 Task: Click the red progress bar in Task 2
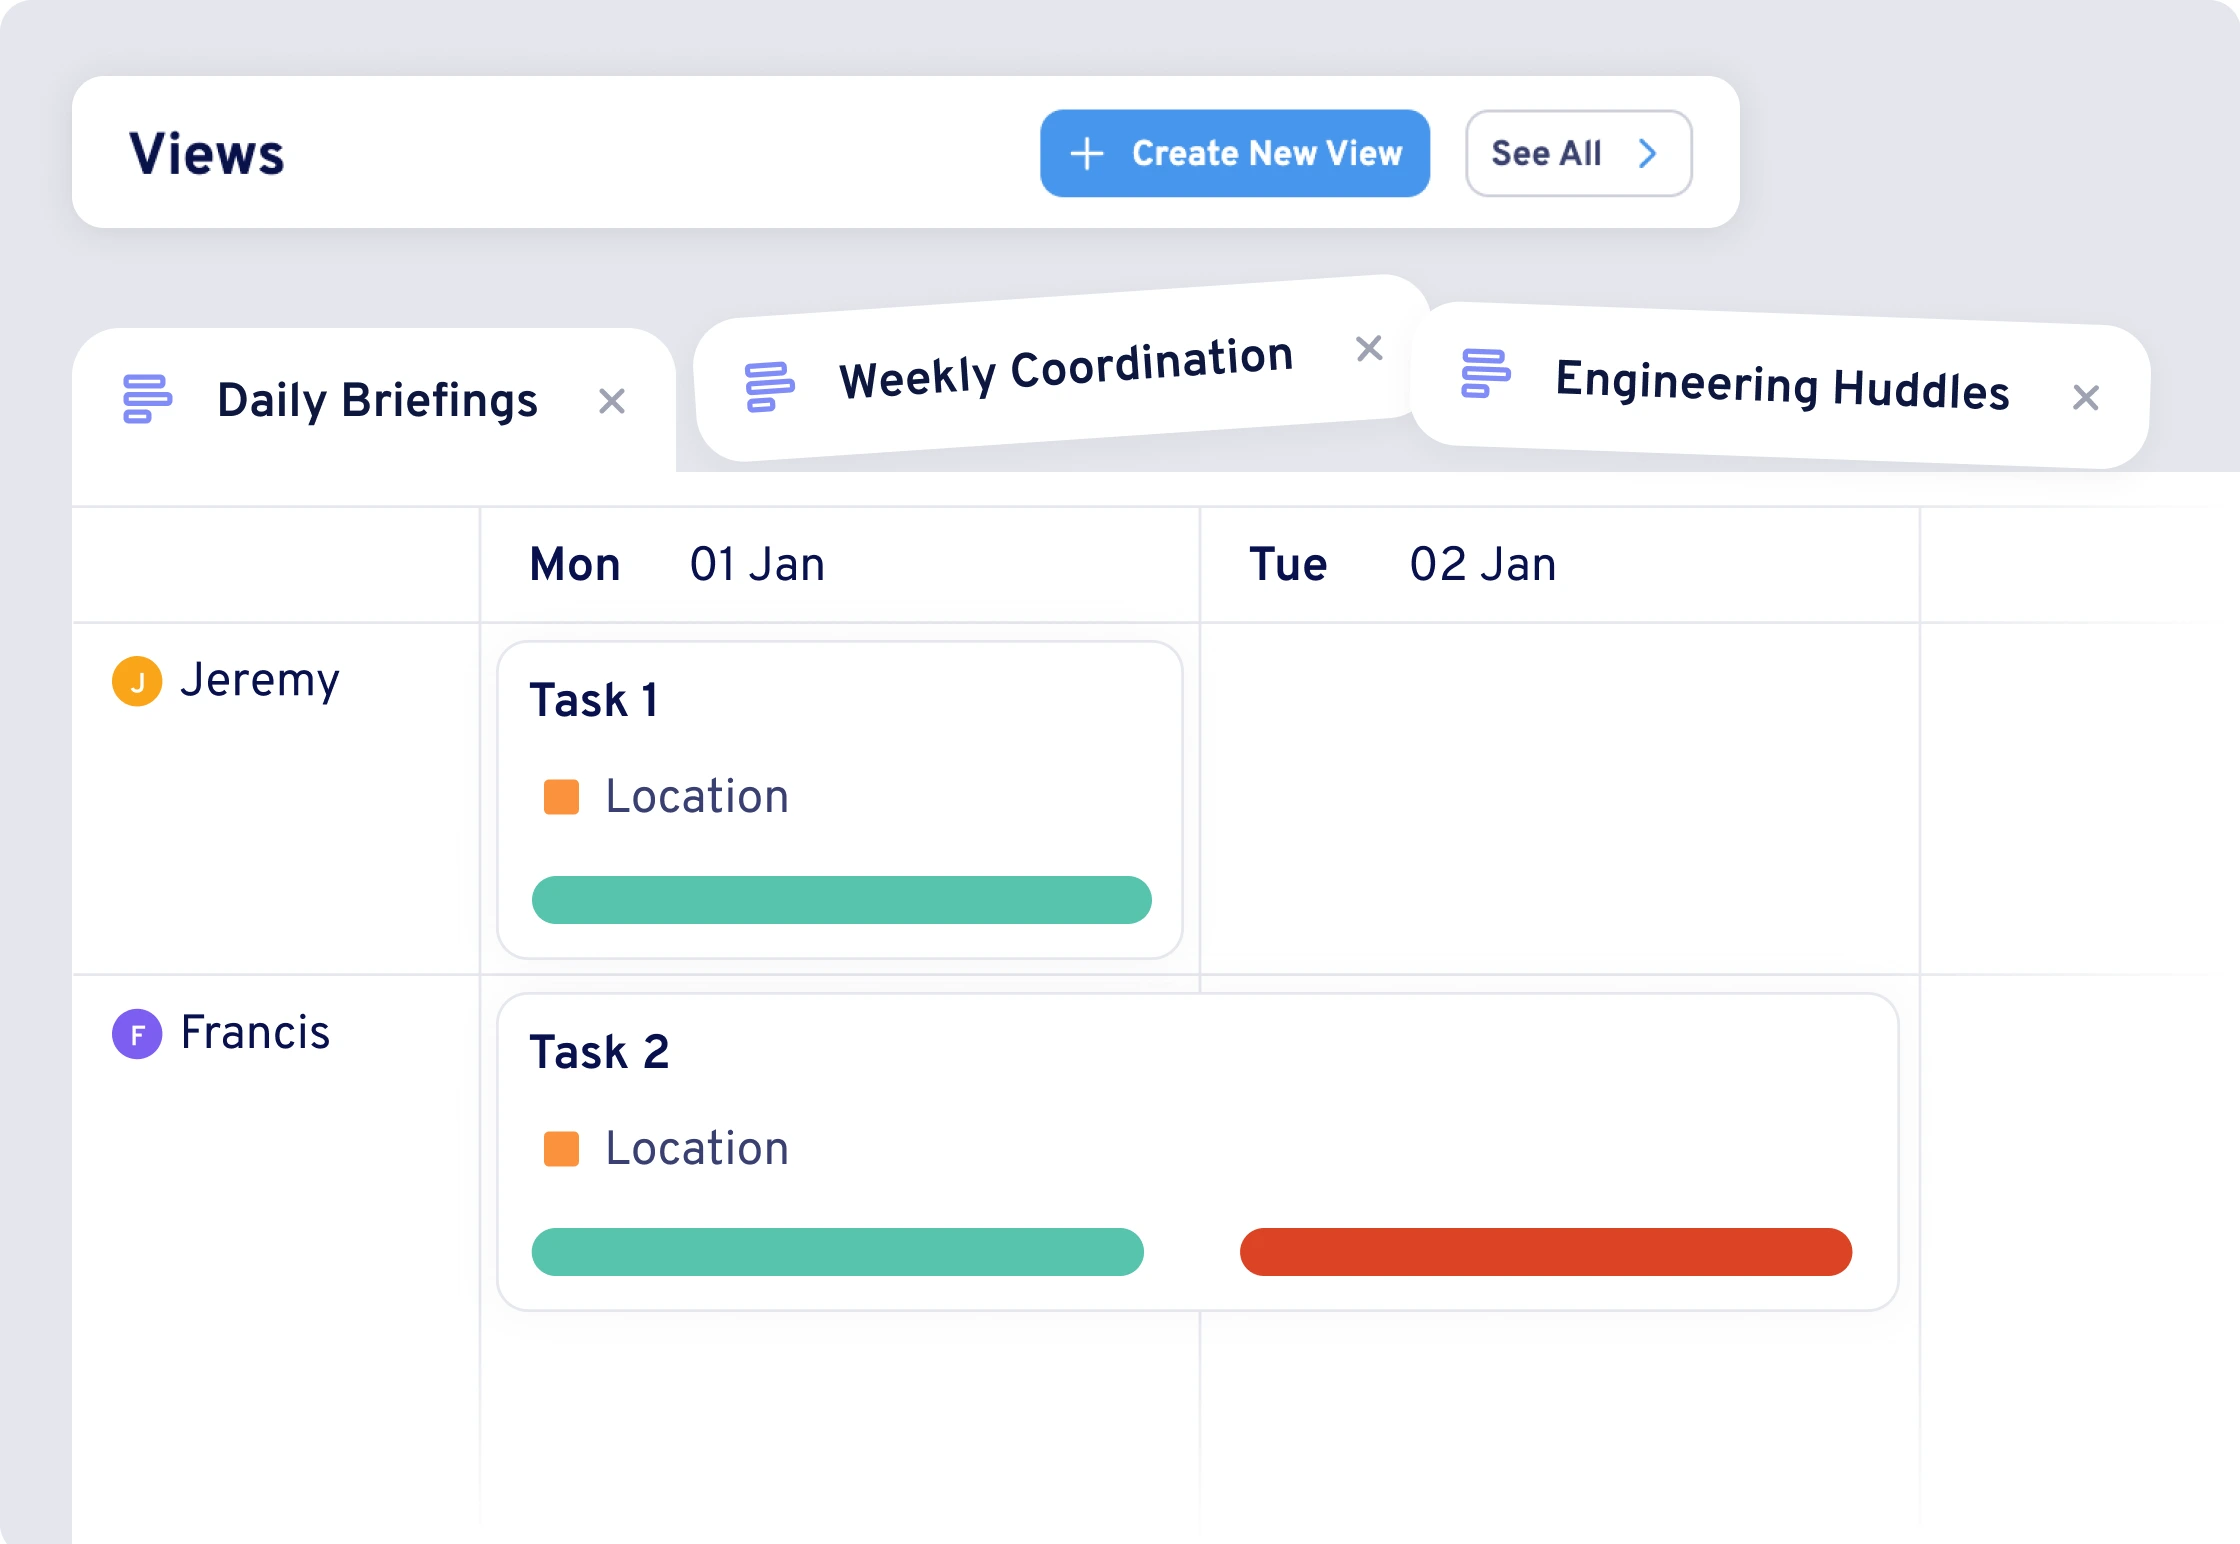click(x=1545, y=1252)
